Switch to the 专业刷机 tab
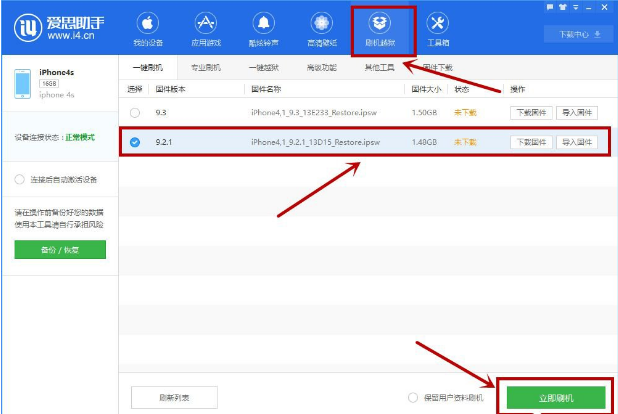618x414 pixels. pos(206,67)
